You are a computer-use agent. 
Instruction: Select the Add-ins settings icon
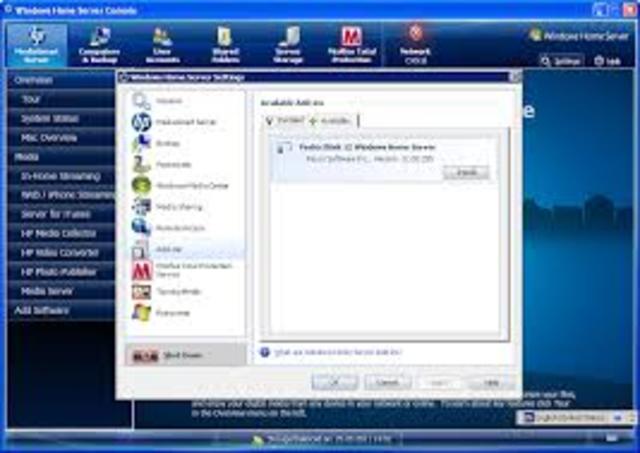[x=141, y=249]
